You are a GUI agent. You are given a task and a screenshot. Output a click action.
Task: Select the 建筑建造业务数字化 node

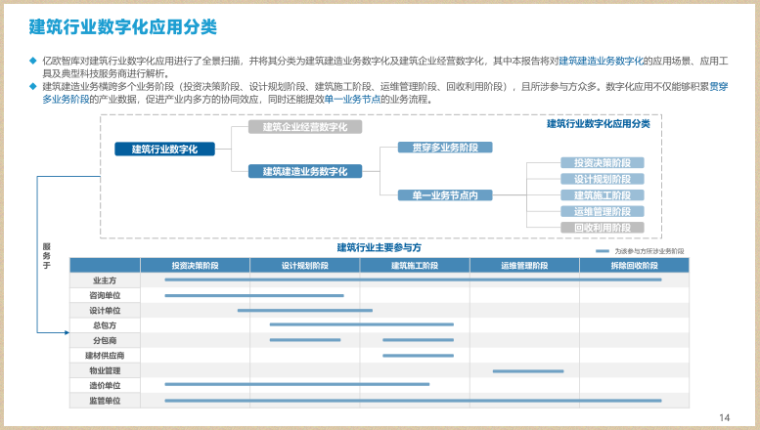coord(304,172)
